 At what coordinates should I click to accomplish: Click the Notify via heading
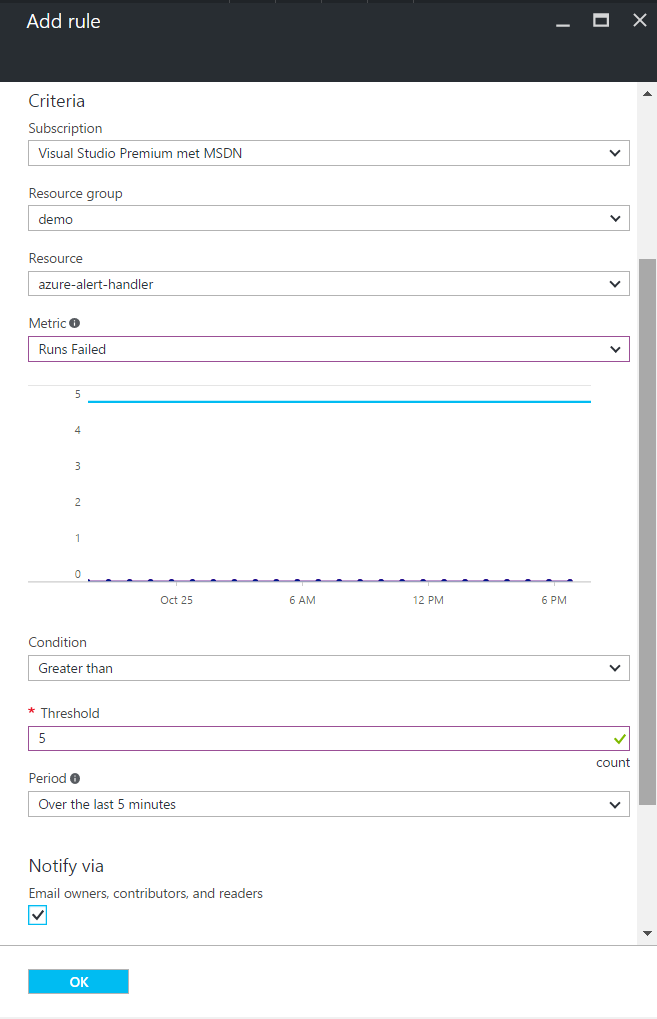[x=66, y=866]
